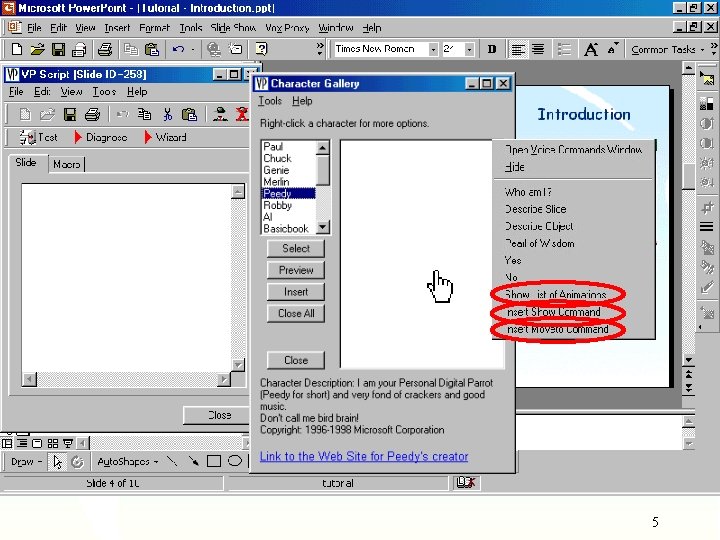Screen dimensions: 720x540
Task: Switch to the Slide tab in VP Script
Action: pos(26,163)
